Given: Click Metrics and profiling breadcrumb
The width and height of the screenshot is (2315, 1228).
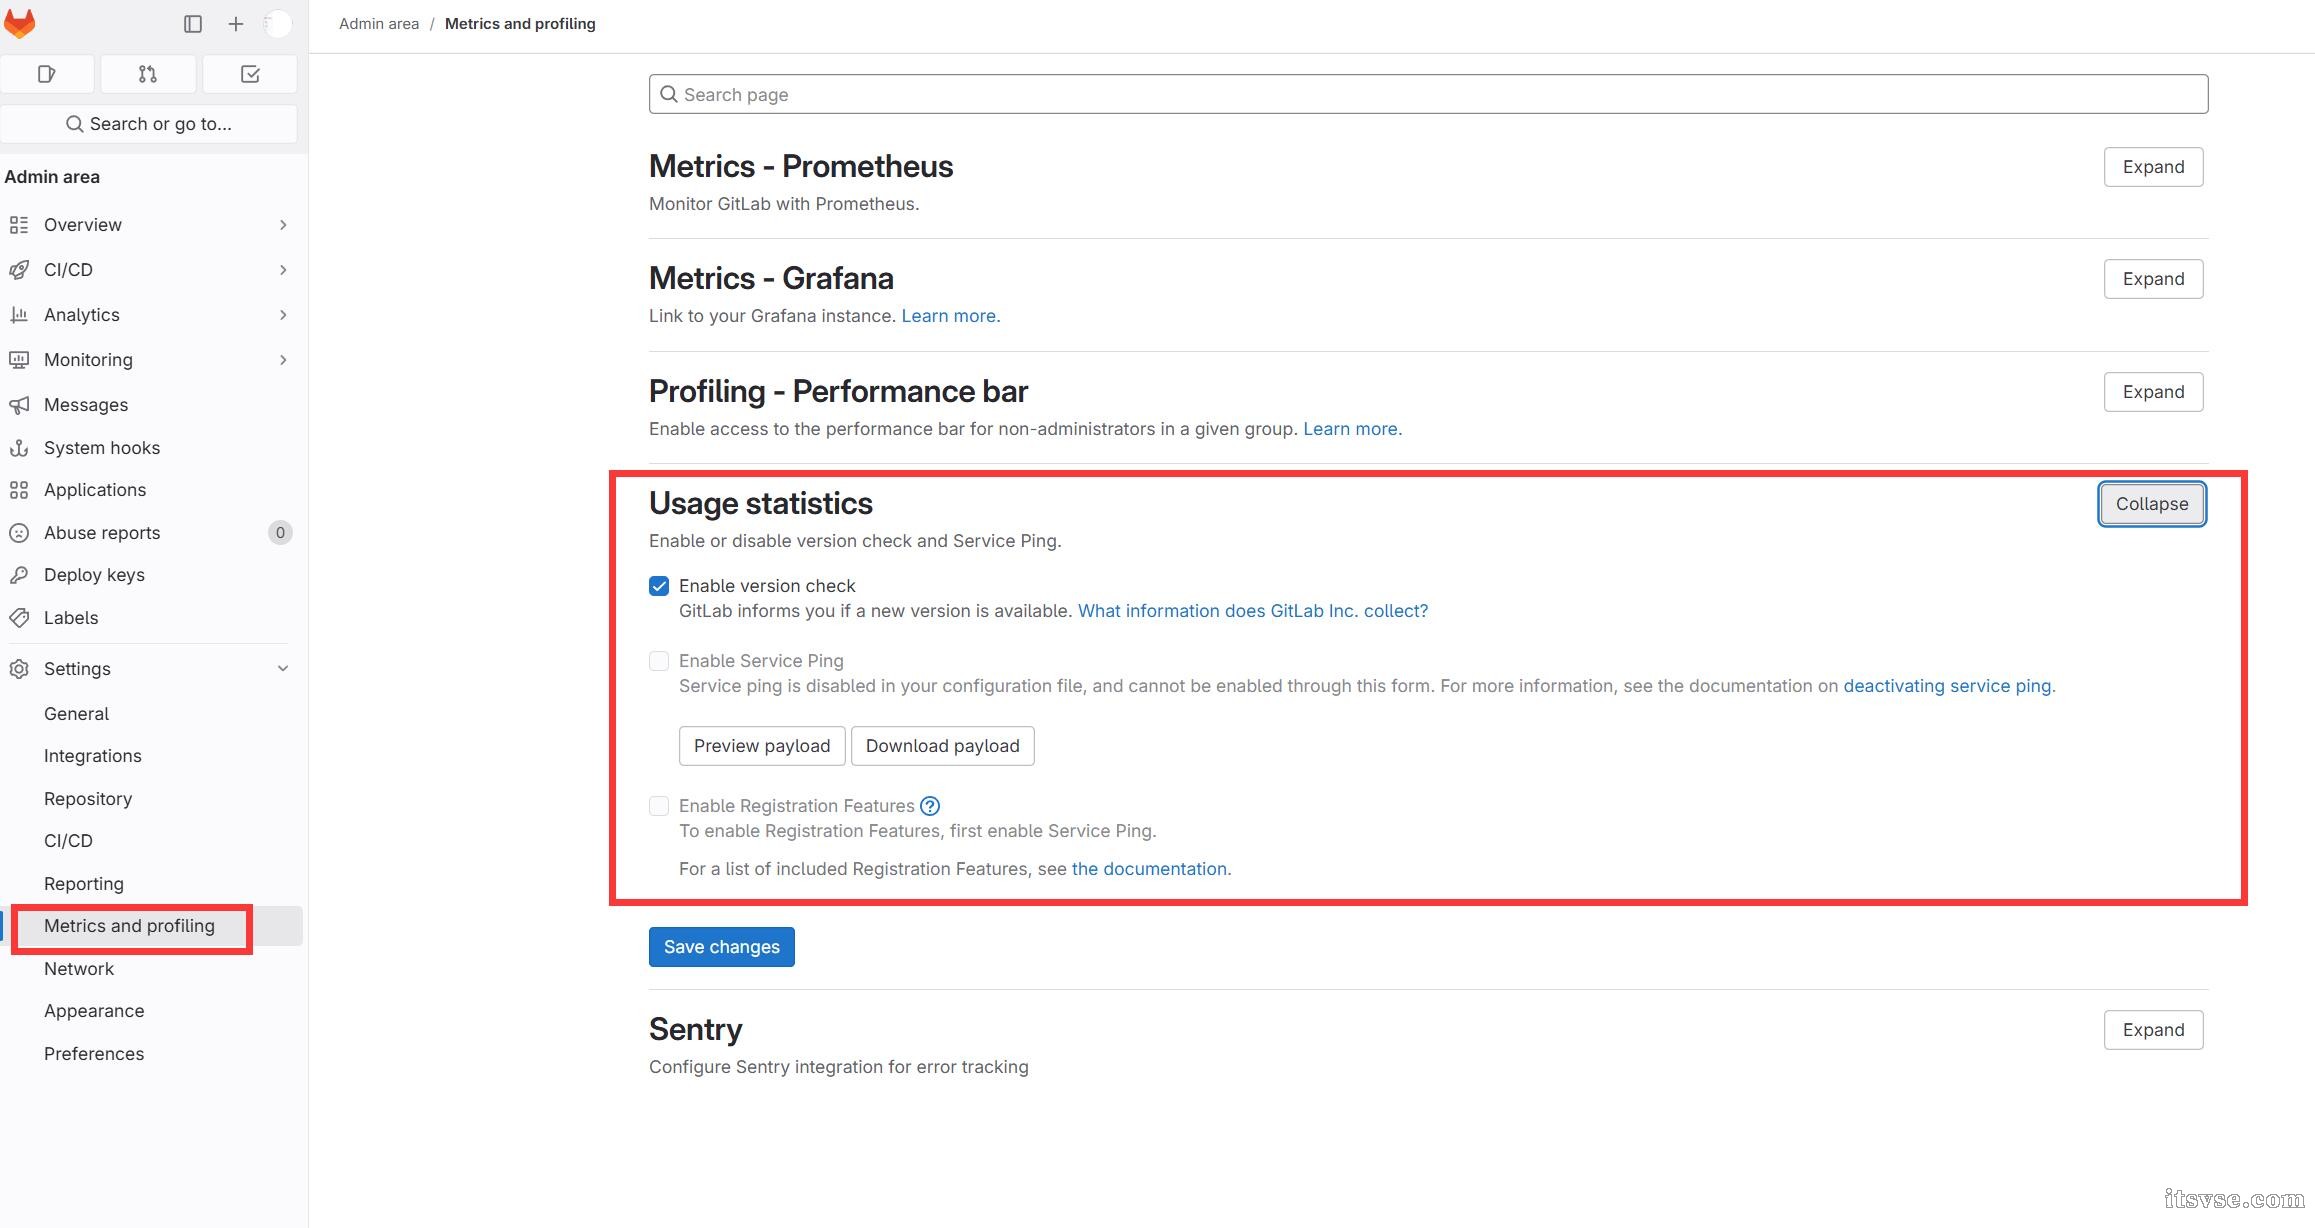Looking at the screenshot, I should [x=520, y=24].
